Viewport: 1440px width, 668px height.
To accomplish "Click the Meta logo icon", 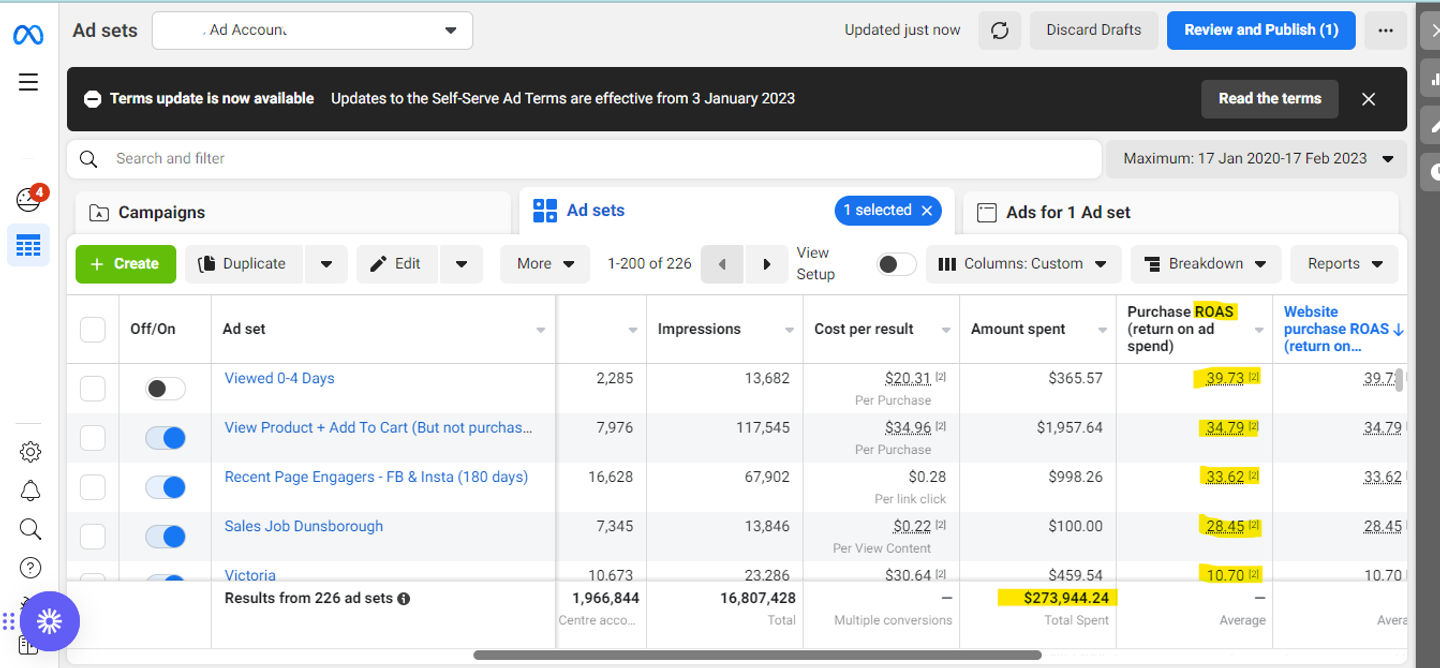I will point(28,35).
